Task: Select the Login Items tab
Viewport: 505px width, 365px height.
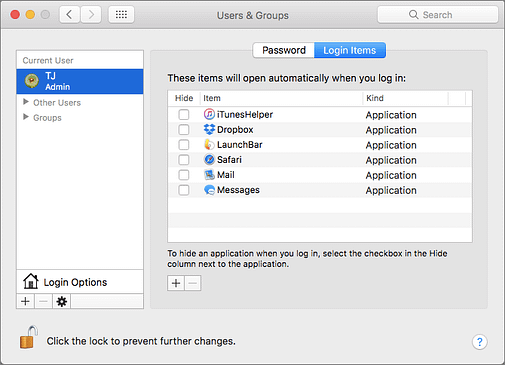Action: (x=350, y=50)
